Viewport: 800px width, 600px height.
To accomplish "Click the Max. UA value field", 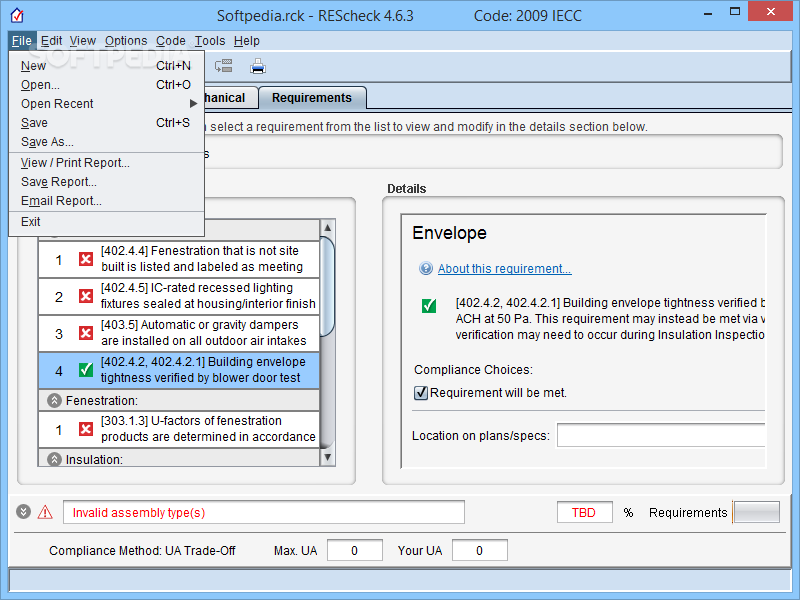I will point(355,551).
